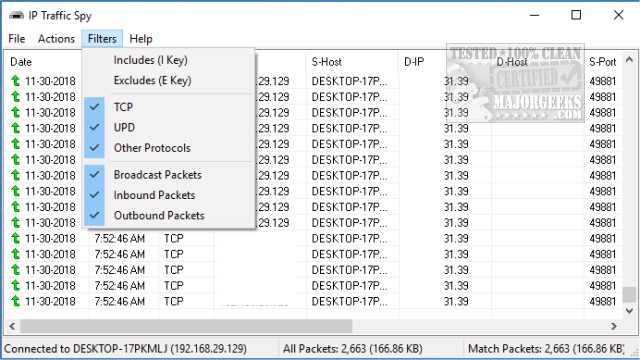The image size is (640, 360).
Task: Click the horizontal scrollbar thumb
Action: [186, 326]
